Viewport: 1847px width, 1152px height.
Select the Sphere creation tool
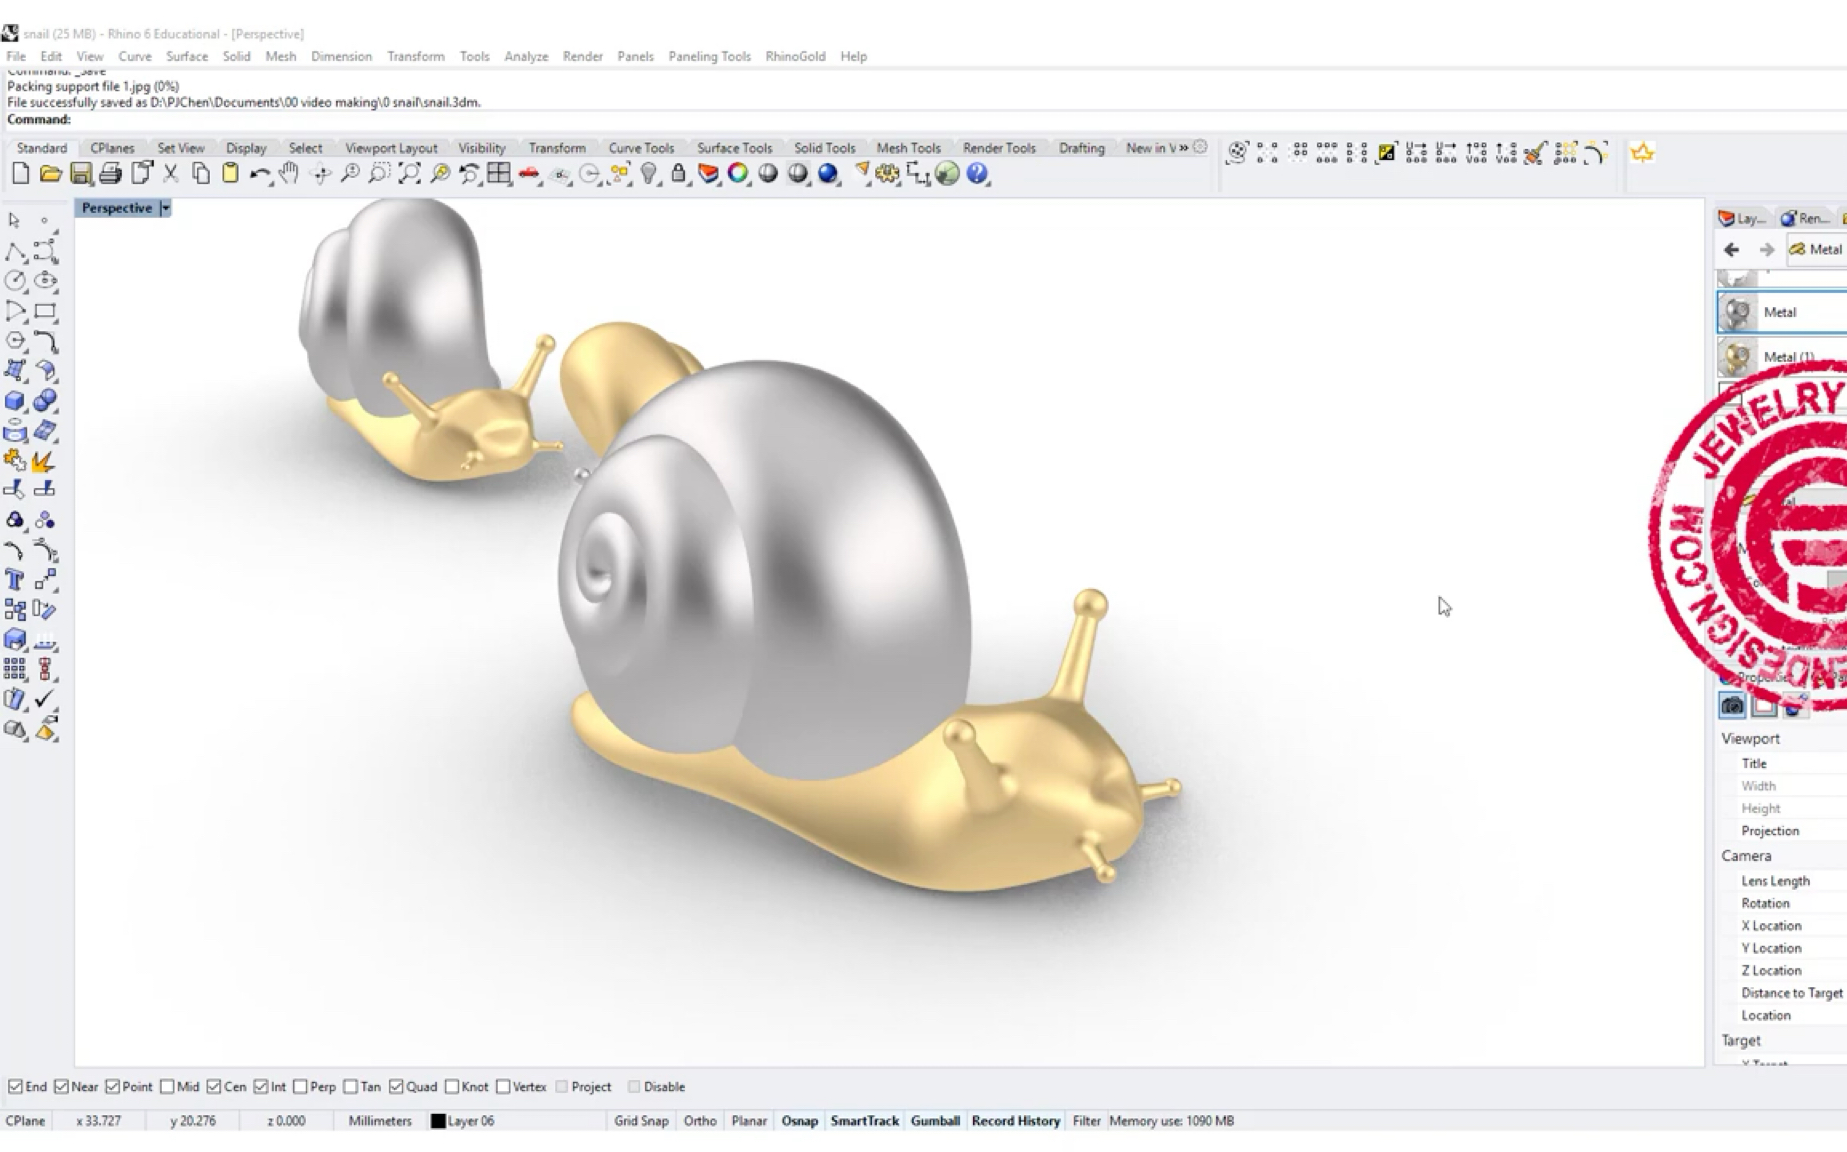(45, 400)
